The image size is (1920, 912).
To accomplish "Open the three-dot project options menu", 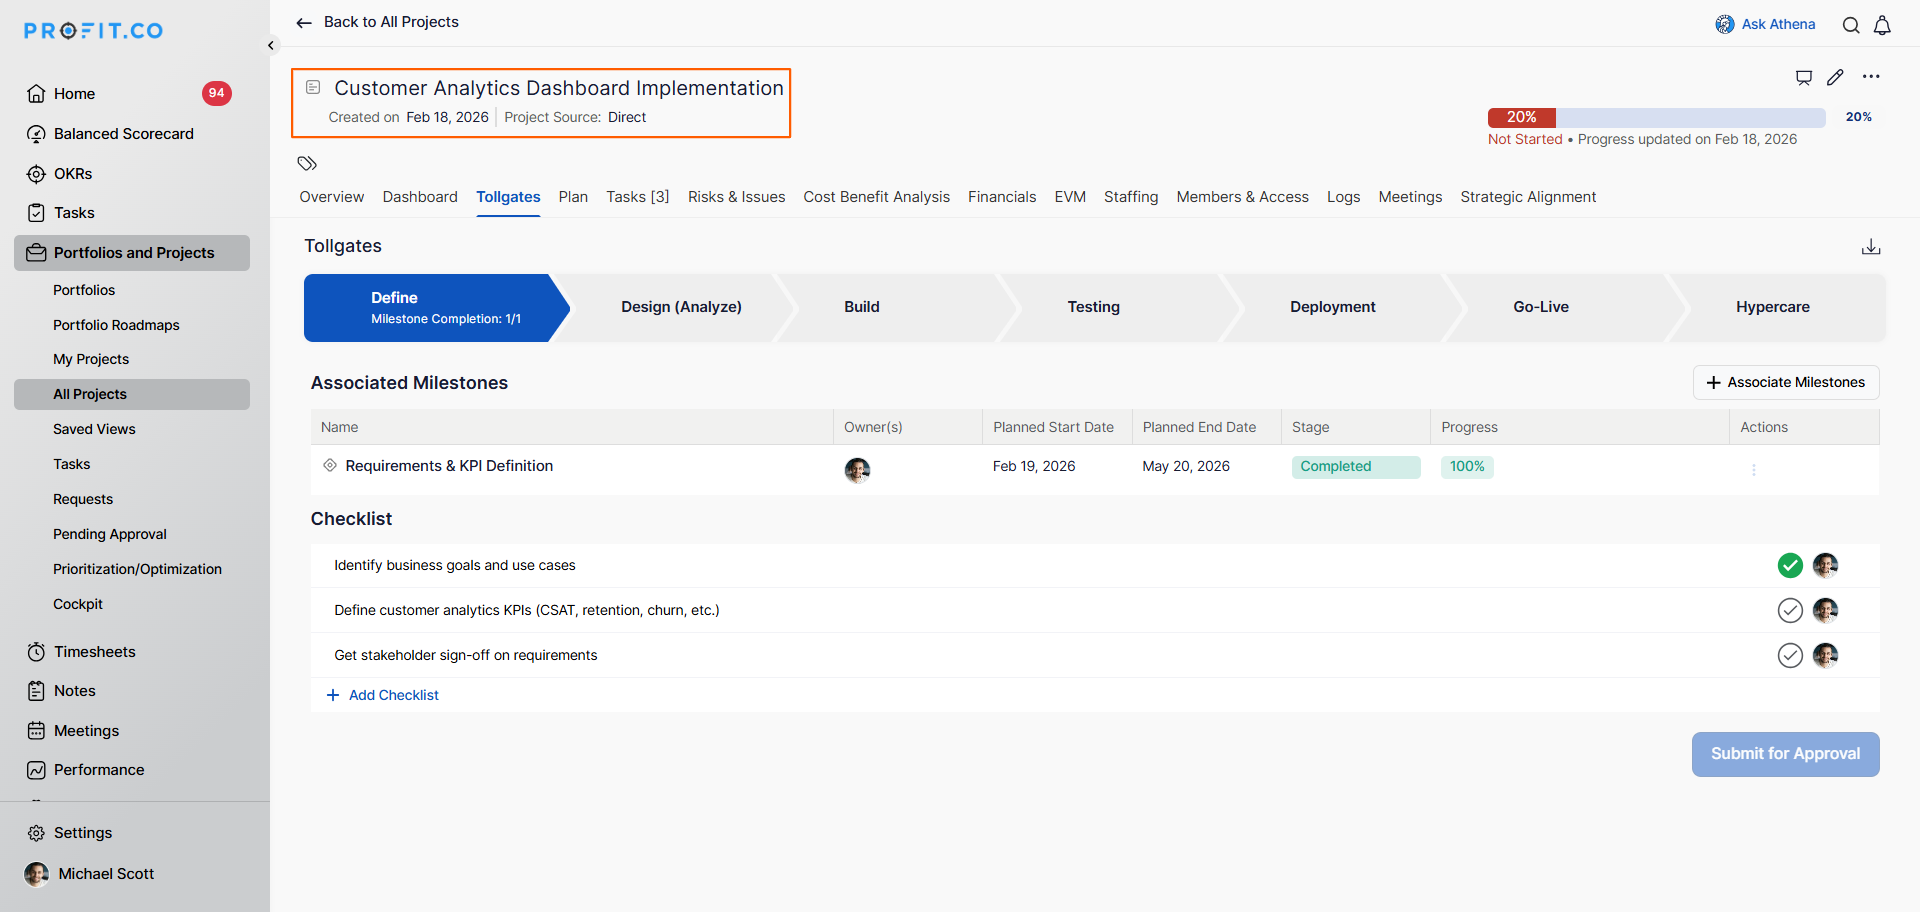I will point(1871,77).
